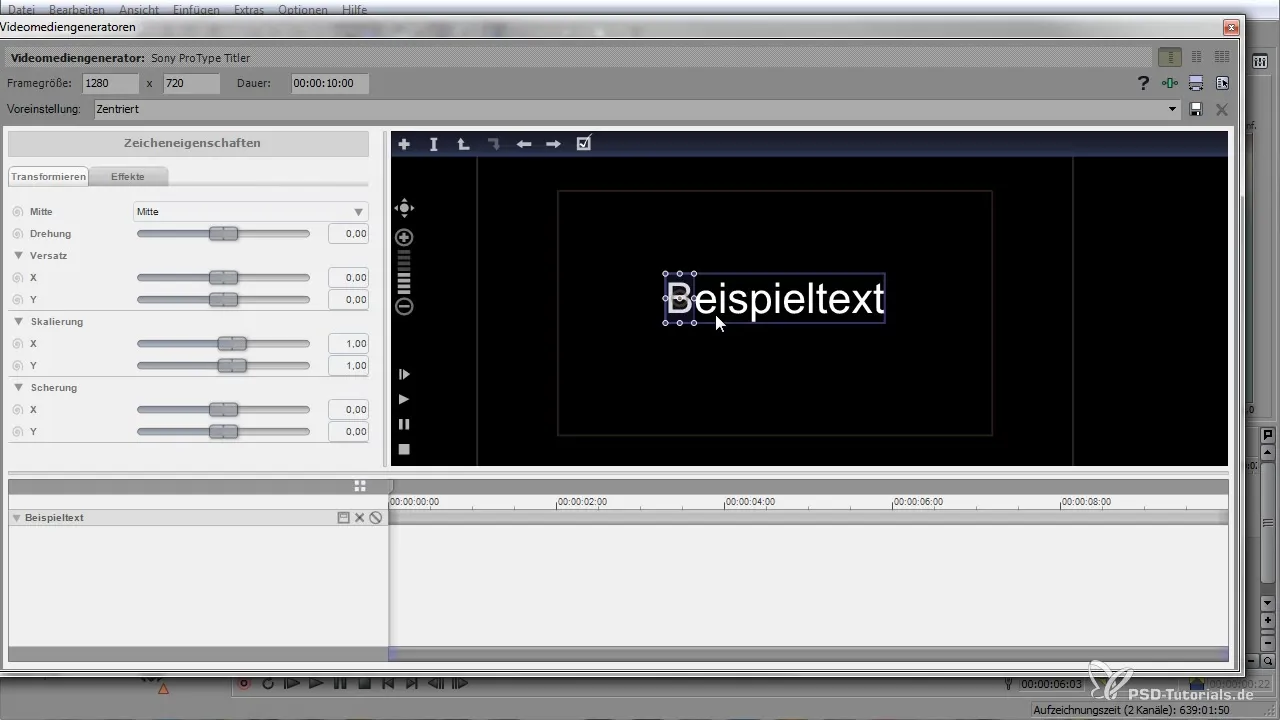Collapse the Versatz section
The height and width of the screenshot is (720, 1280).
pos(19,256)
